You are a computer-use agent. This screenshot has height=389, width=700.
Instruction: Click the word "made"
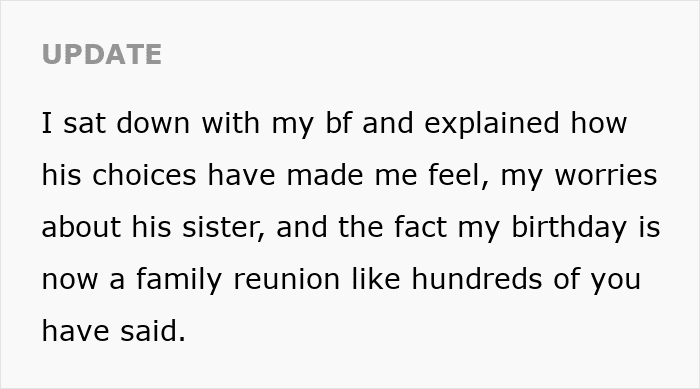[325, 175]
